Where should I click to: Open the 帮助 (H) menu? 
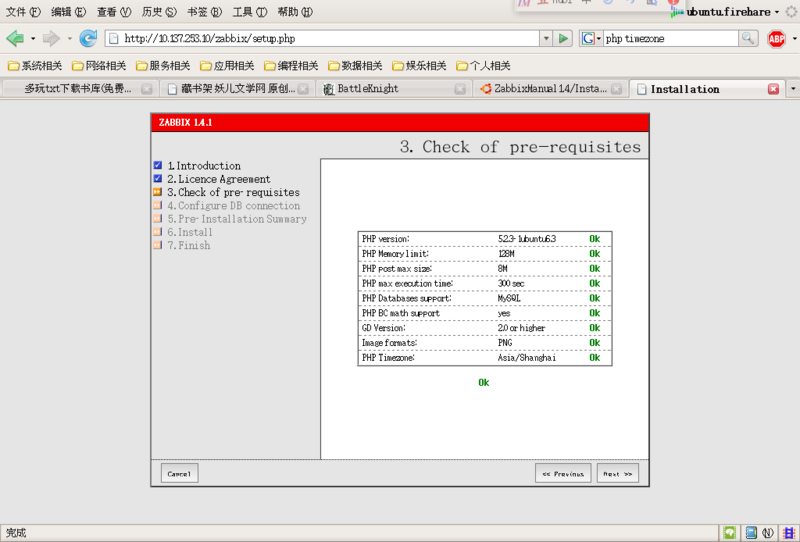point(295,12)
